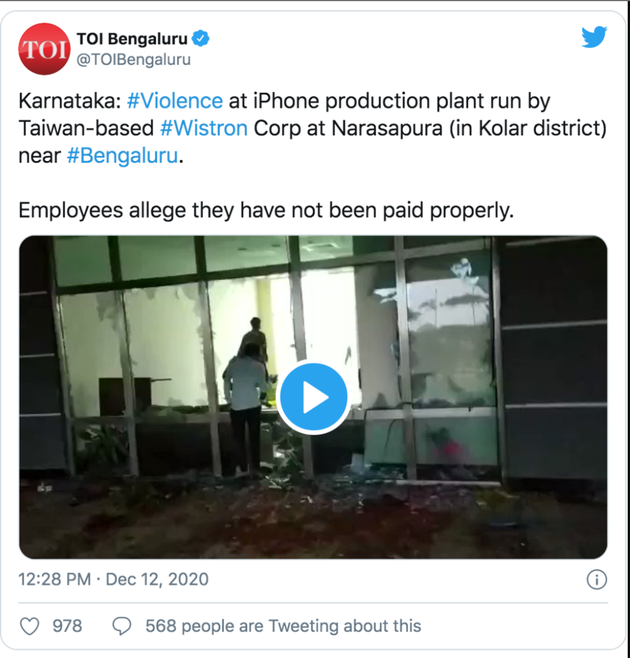
Task: Open the 12:28 PM Dec 12, 2020 timestamp
Action: pos(113,580)
